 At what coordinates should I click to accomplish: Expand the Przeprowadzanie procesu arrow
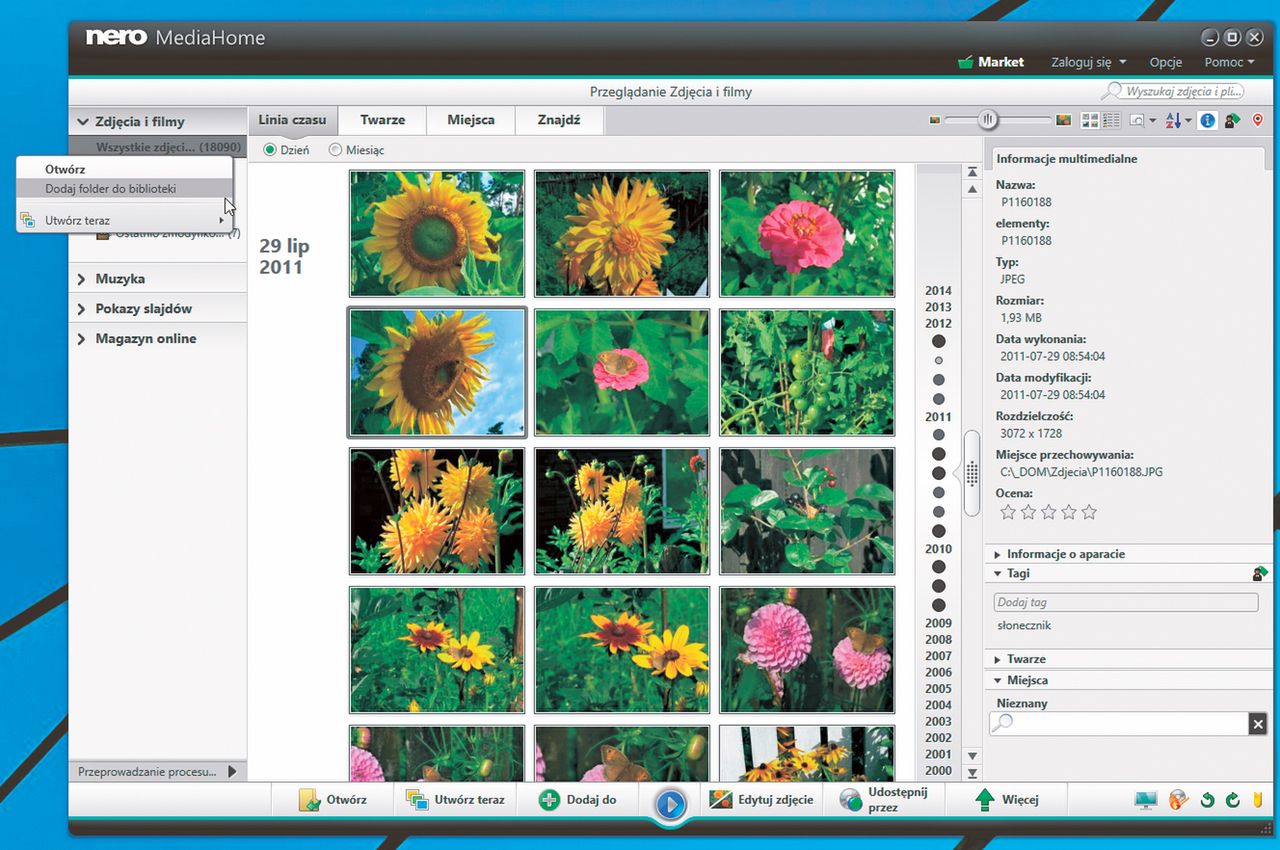pyautogui.click(x=232, y=772)
